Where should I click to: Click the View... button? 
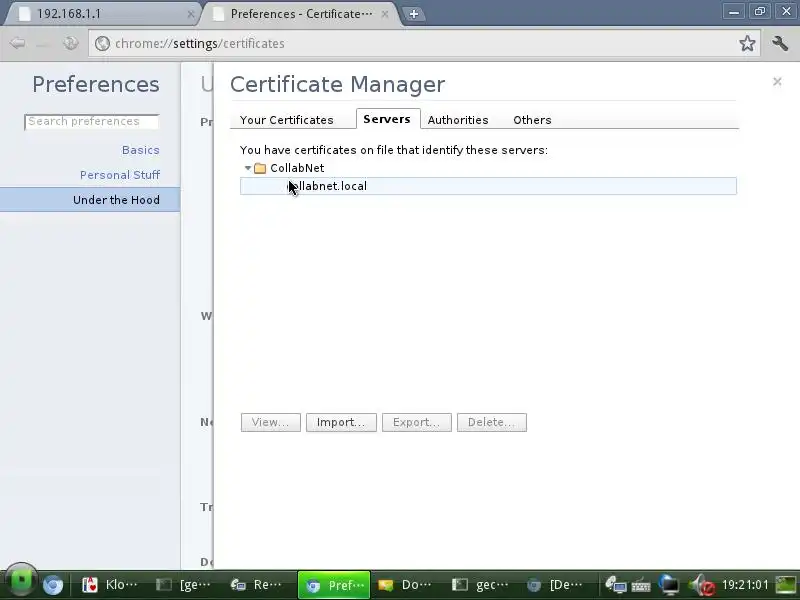click(271, 422)
